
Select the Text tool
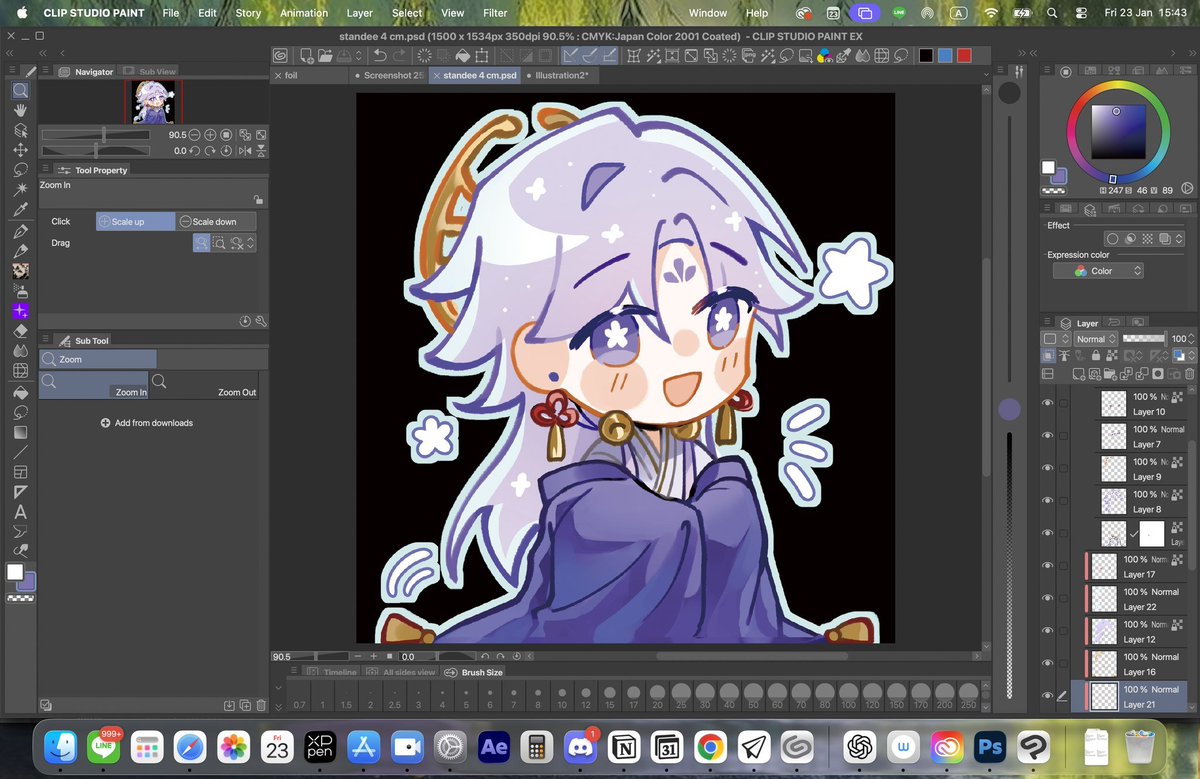[19, 511]
